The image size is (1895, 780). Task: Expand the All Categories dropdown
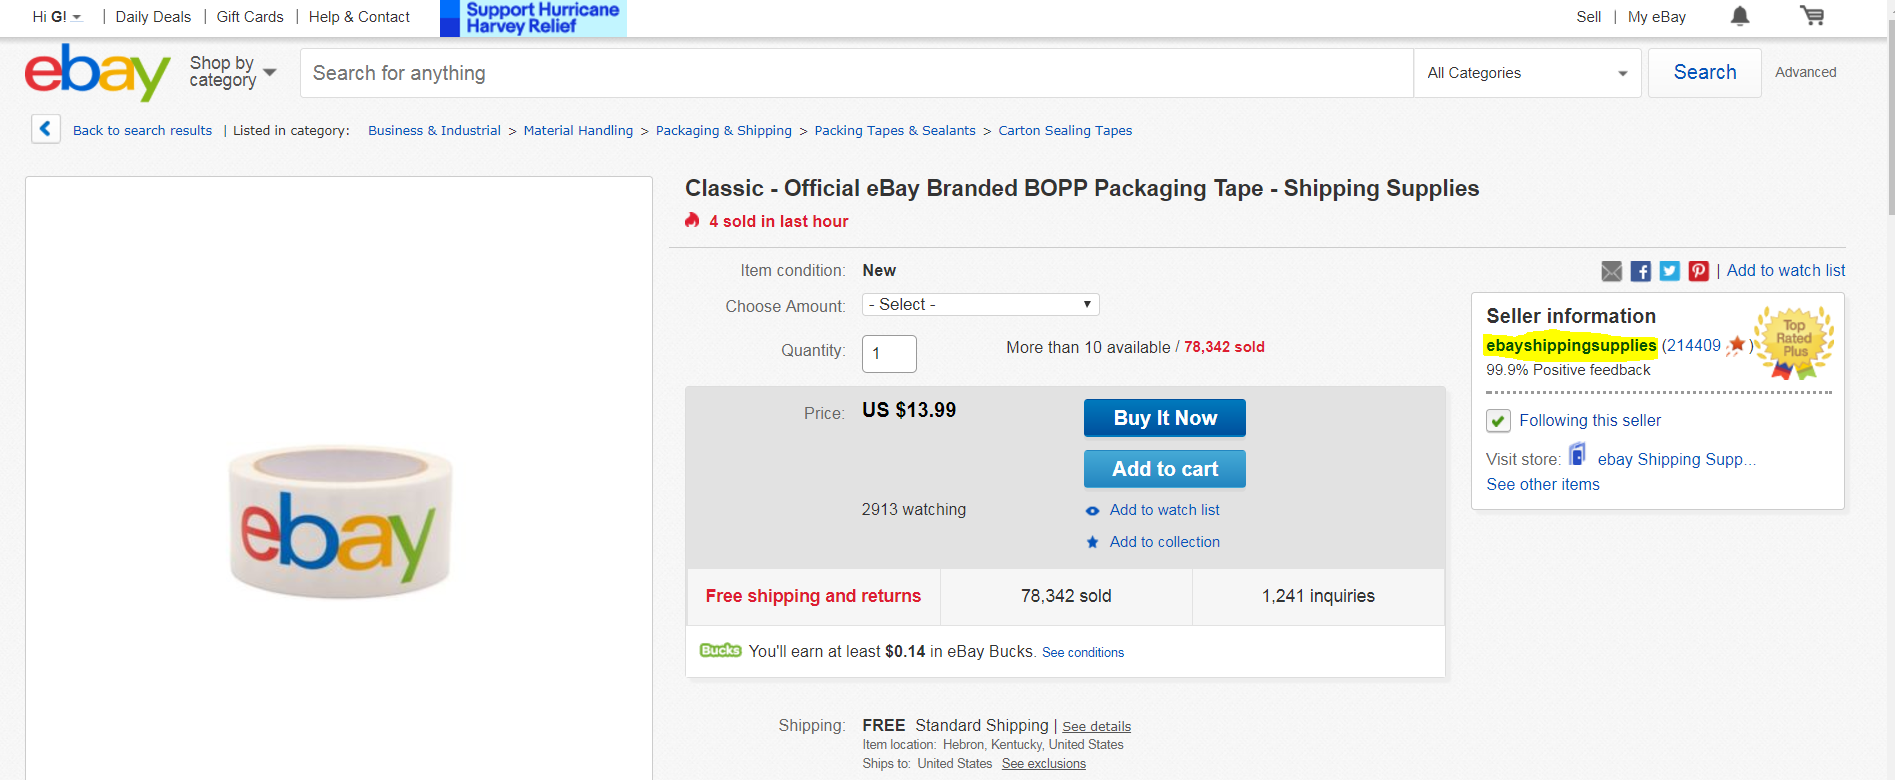1526,72
